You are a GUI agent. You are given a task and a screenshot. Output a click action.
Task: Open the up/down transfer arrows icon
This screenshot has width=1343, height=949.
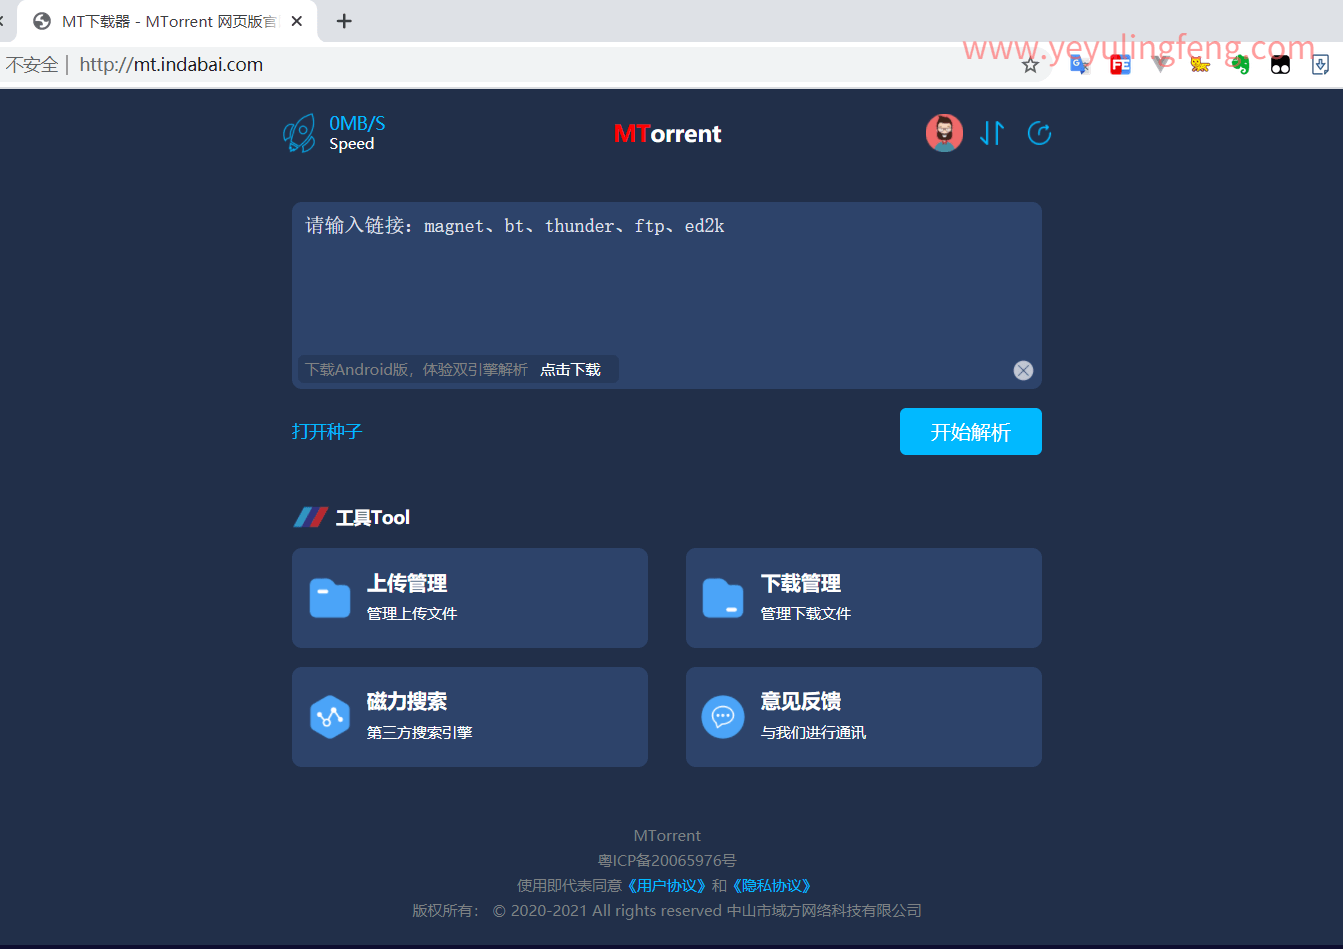coord(992,133)
